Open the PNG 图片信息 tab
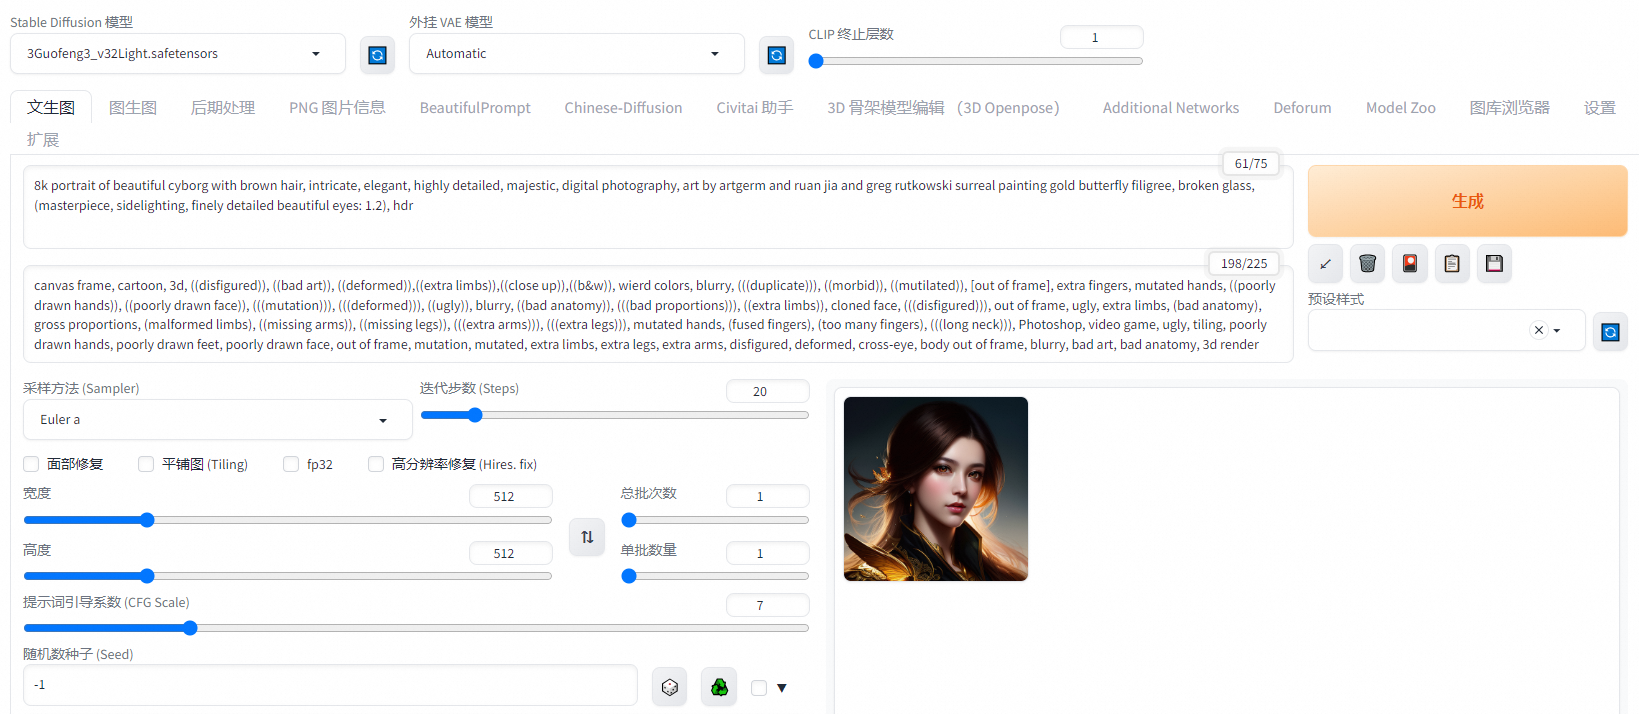Viewport: 1639px width, 714px height. tap(337, 108)
